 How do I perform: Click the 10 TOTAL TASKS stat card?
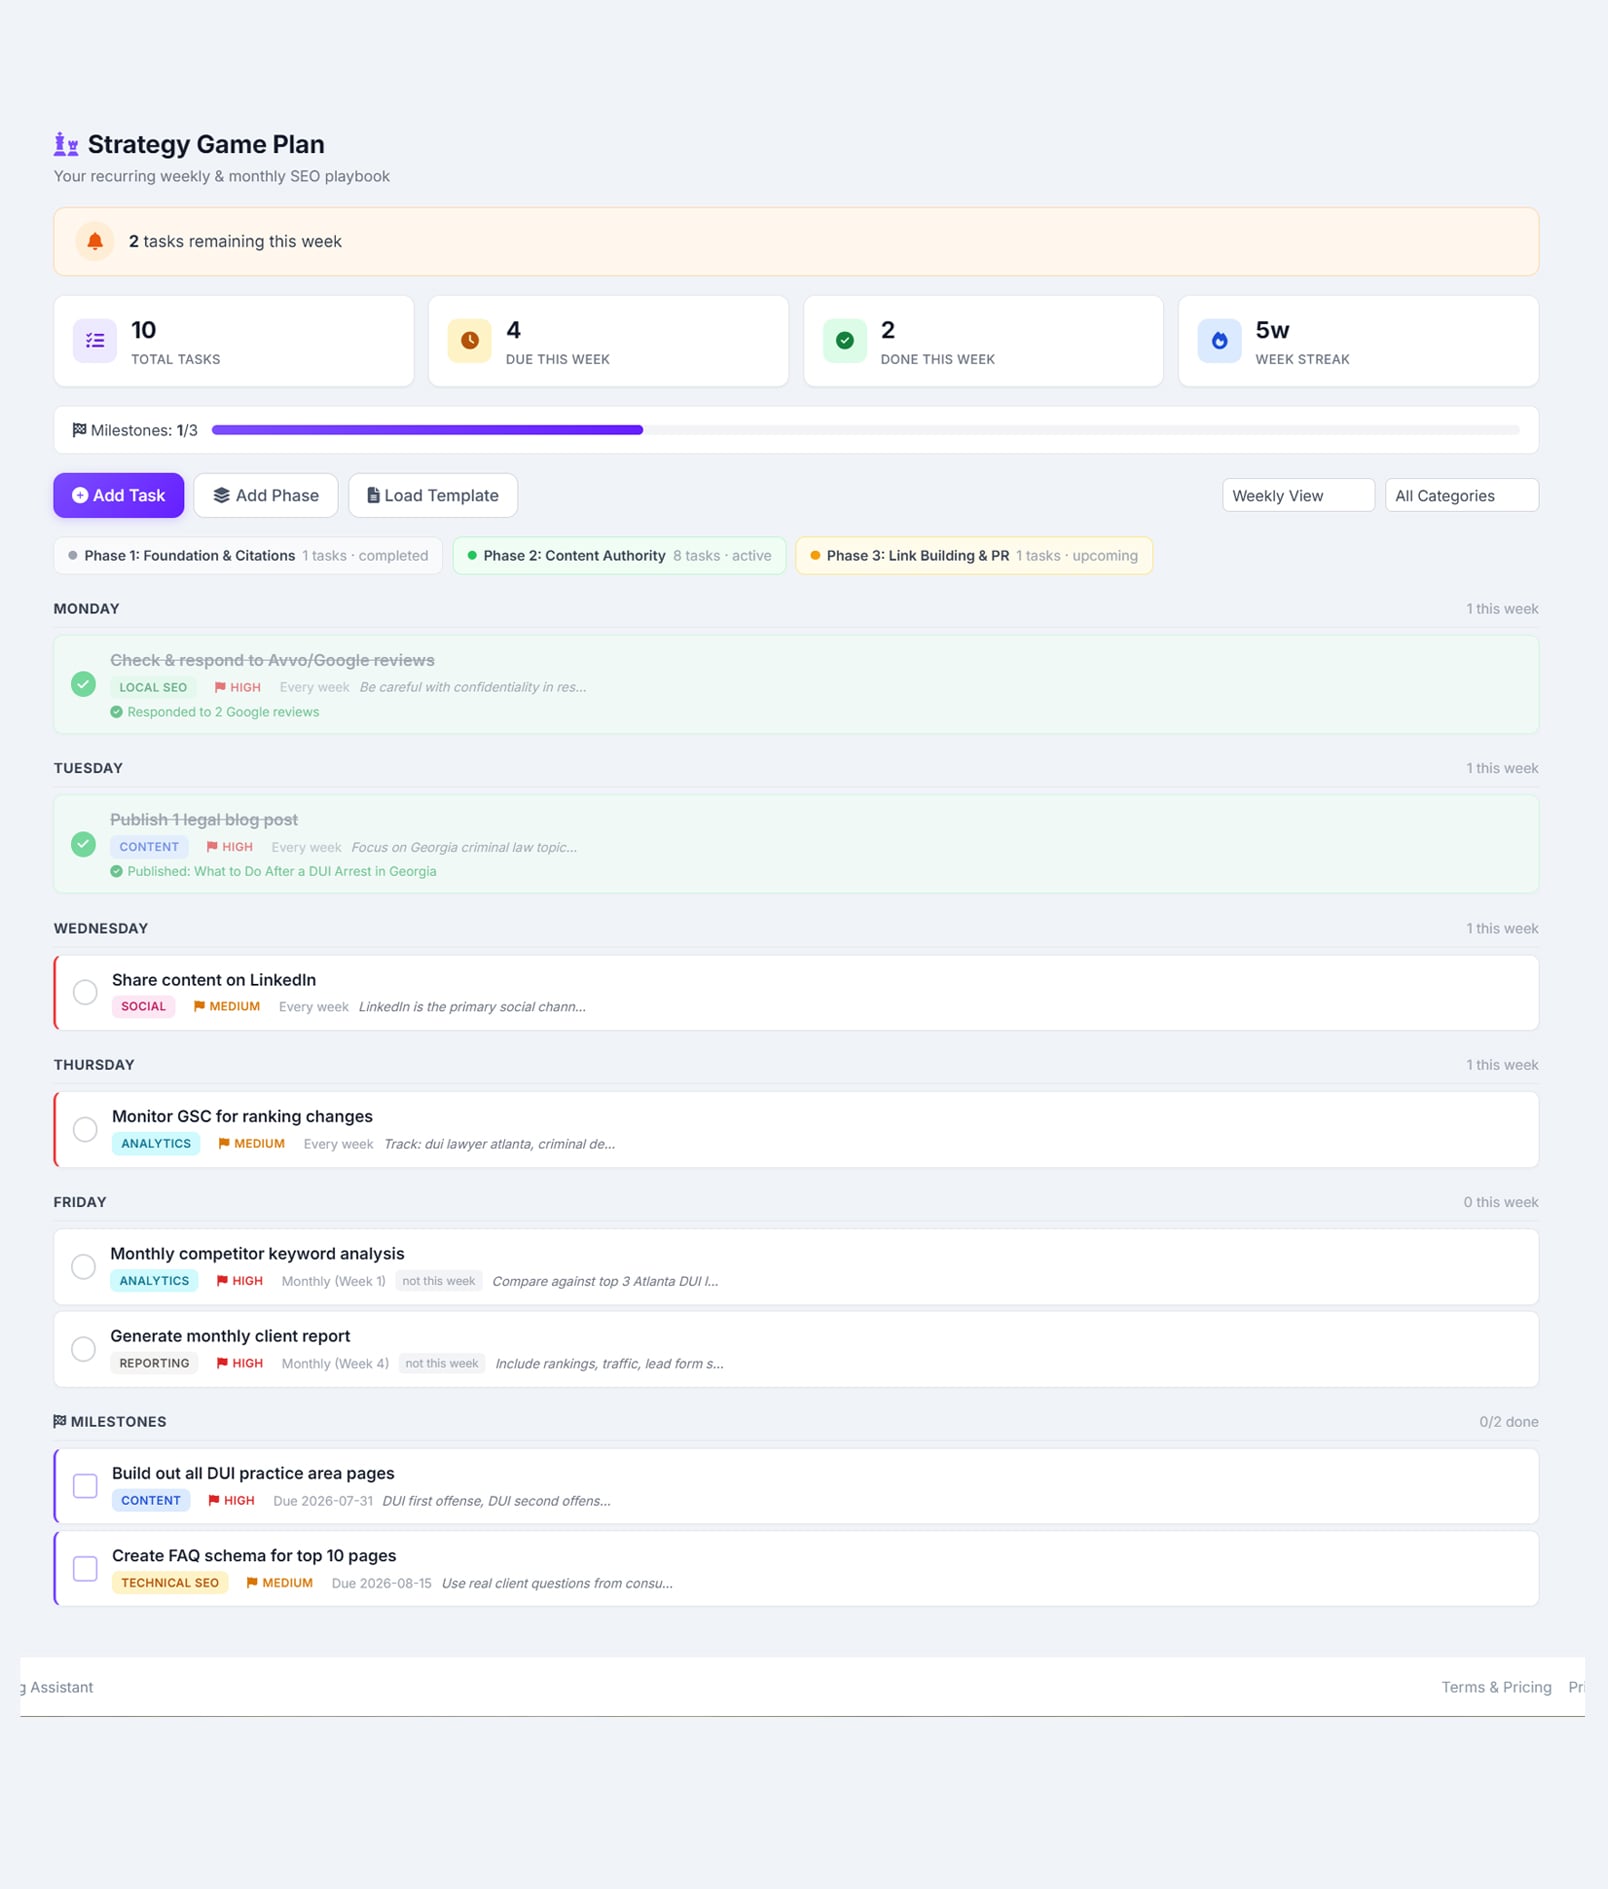pyautogui.click(x=234, y=341)
